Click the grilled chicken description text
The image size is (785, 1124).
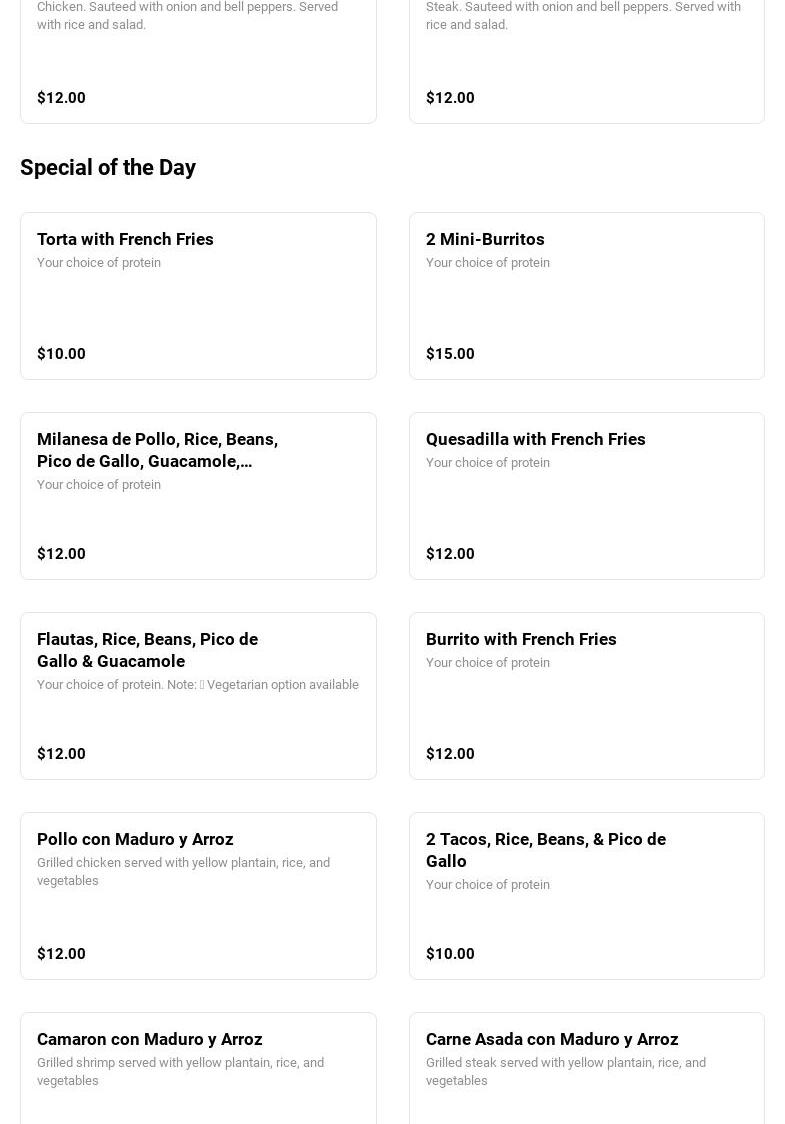click(183, 871)
